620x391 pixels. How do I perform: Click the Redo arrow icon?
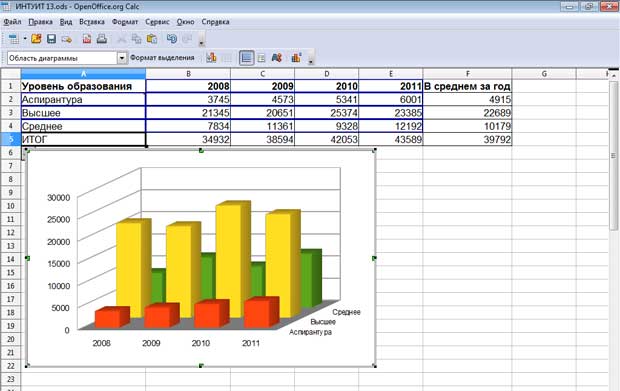click(187, 39)
